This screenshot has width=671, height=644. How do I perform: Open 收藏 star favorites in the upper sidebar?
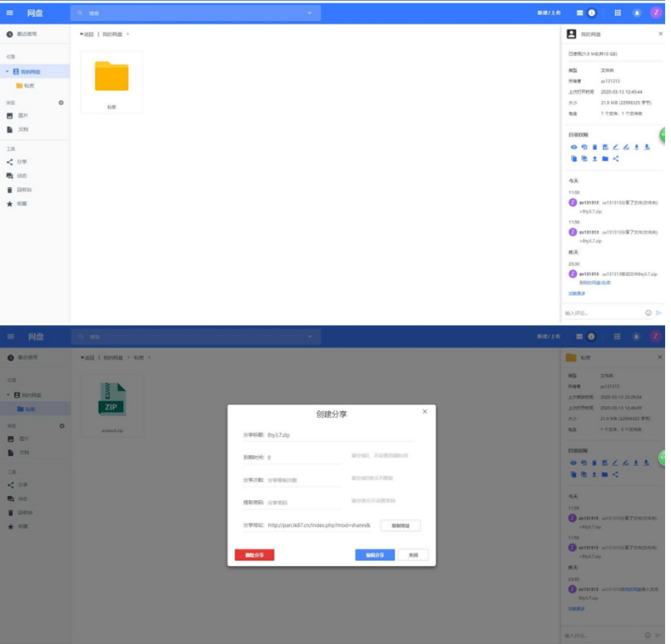pos(10,203)
